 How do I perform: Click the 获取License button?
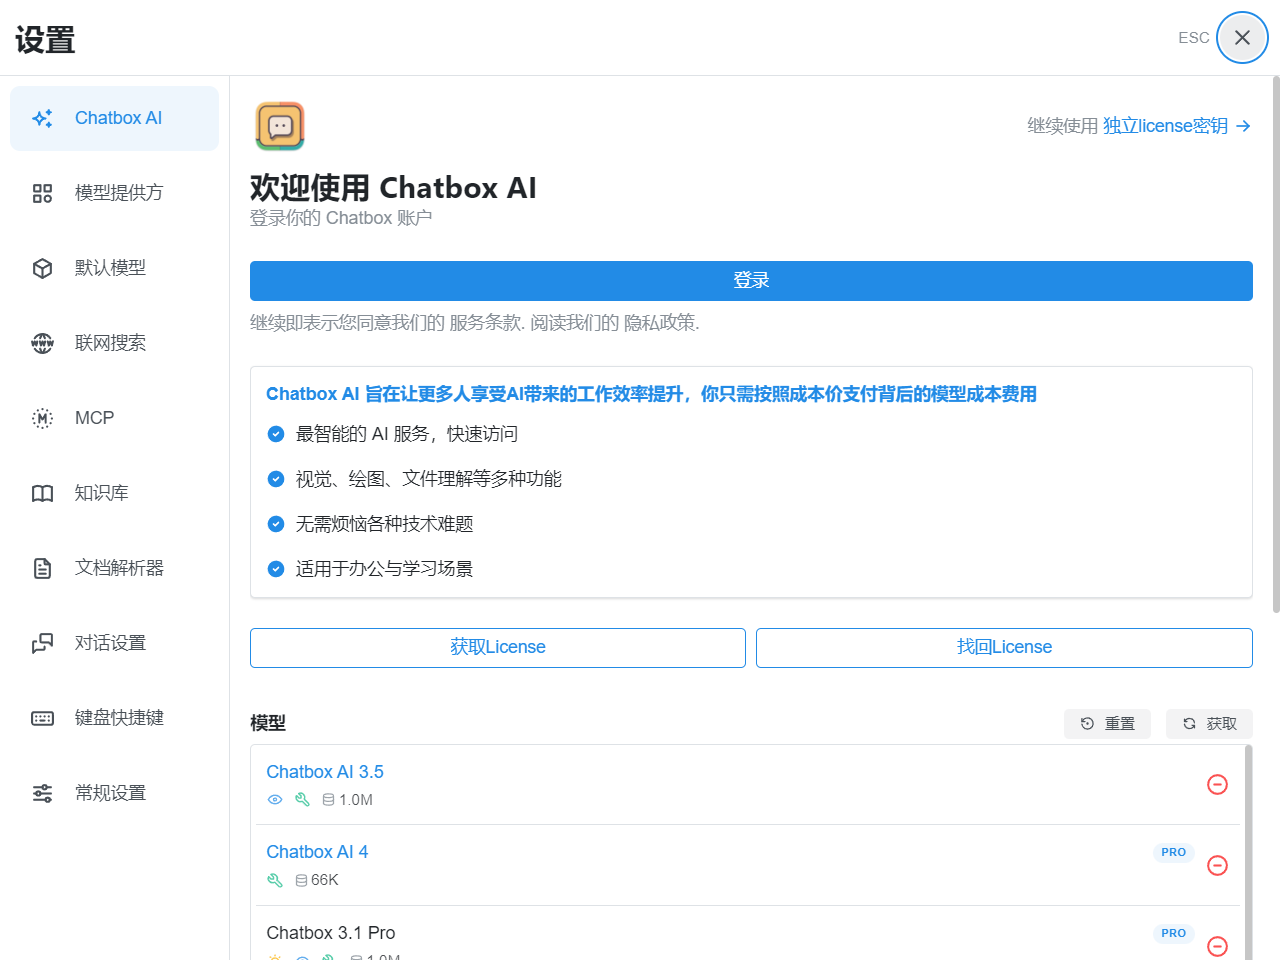[x=498, y=648]
